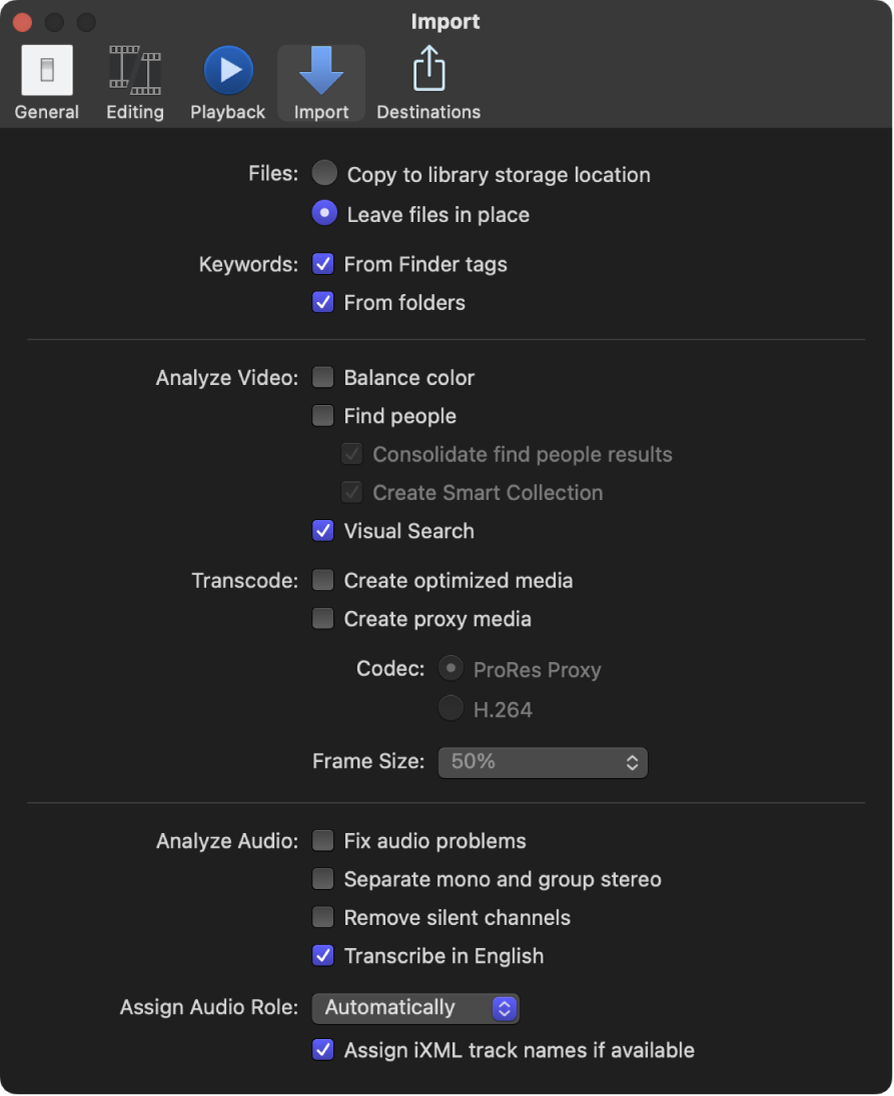Image resolution: width=894 pixels, height=1096 pixels.
Task: Select the Playback preferences icon
Action: tap(227, 80)
